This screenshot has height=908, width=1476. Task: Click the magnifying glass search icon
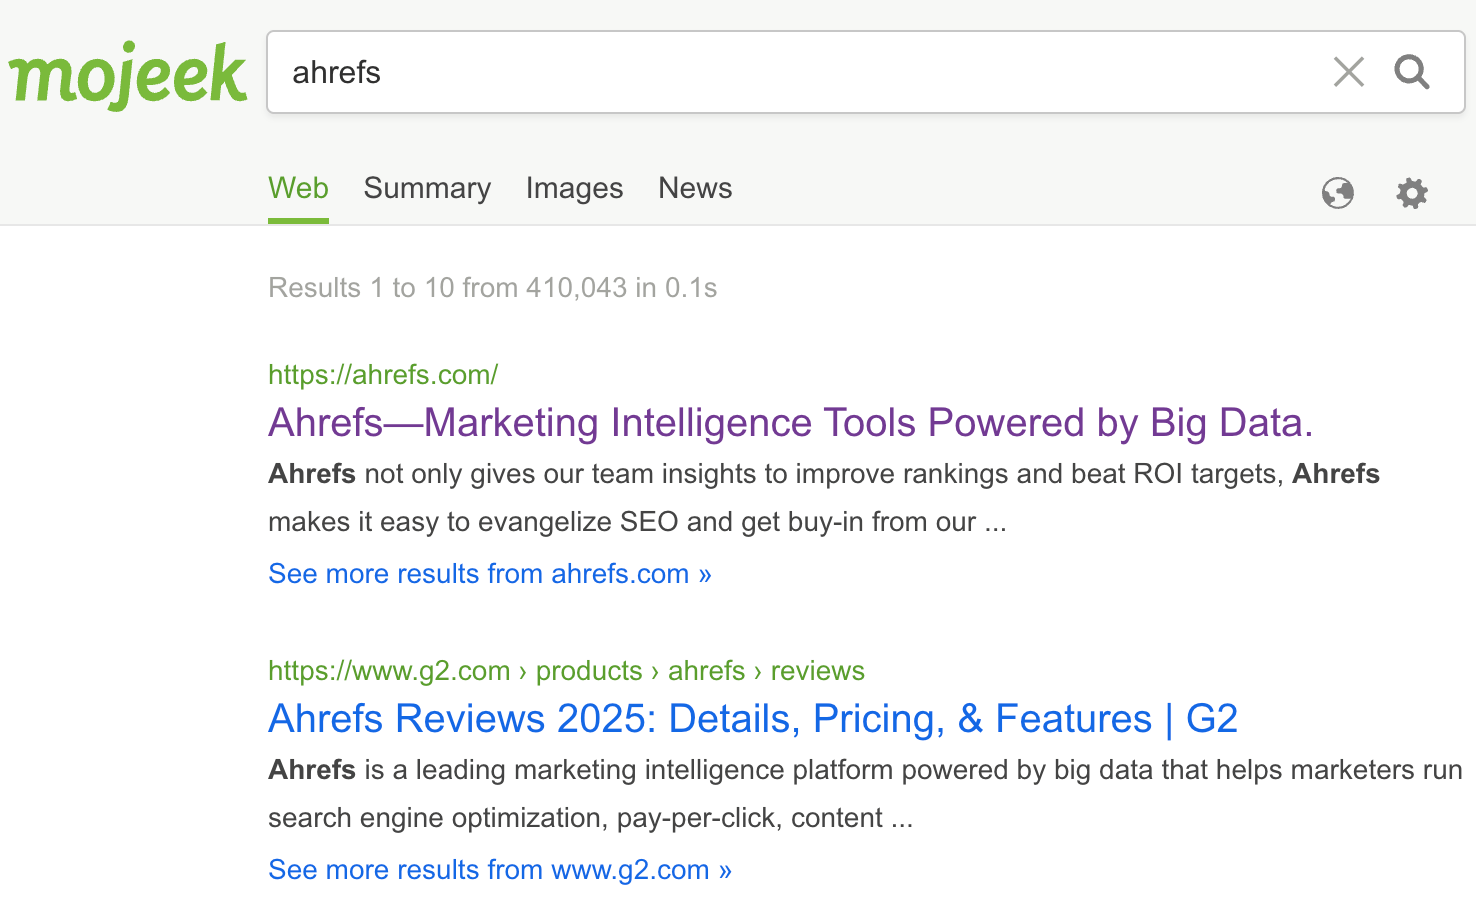point(1412,72)
